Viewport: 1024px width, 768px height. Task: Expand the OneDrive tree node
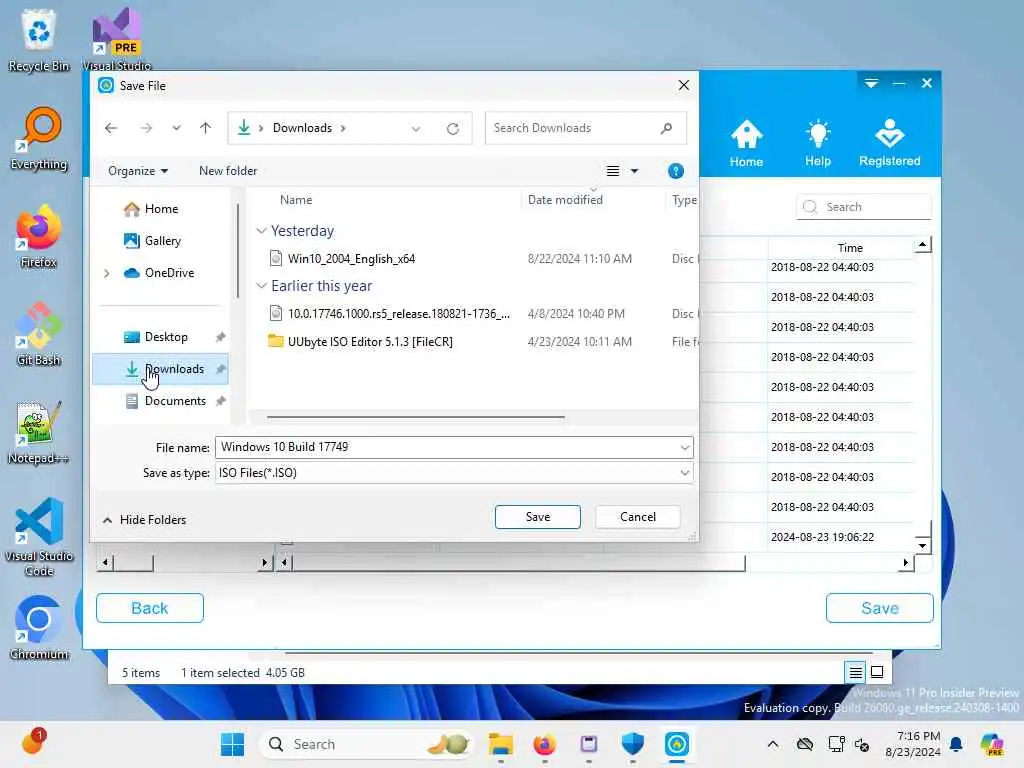(106, 273)
